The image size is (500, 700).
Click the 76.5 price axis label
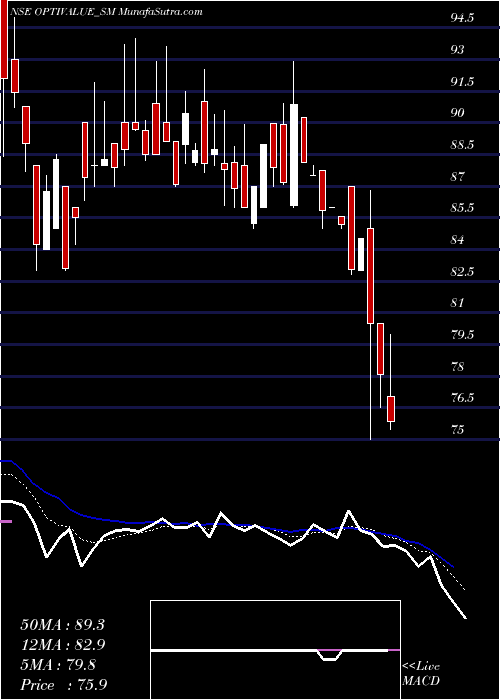[462, 398]
